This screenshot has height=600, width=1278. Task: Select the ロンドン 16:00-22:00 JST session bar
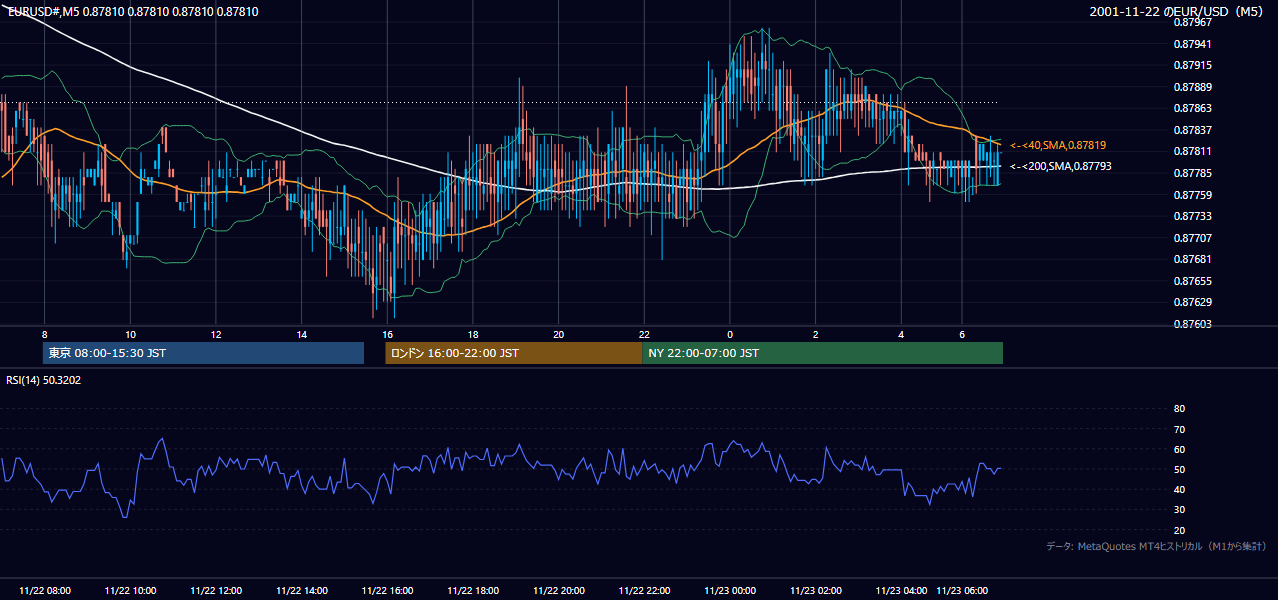(514, 353)
